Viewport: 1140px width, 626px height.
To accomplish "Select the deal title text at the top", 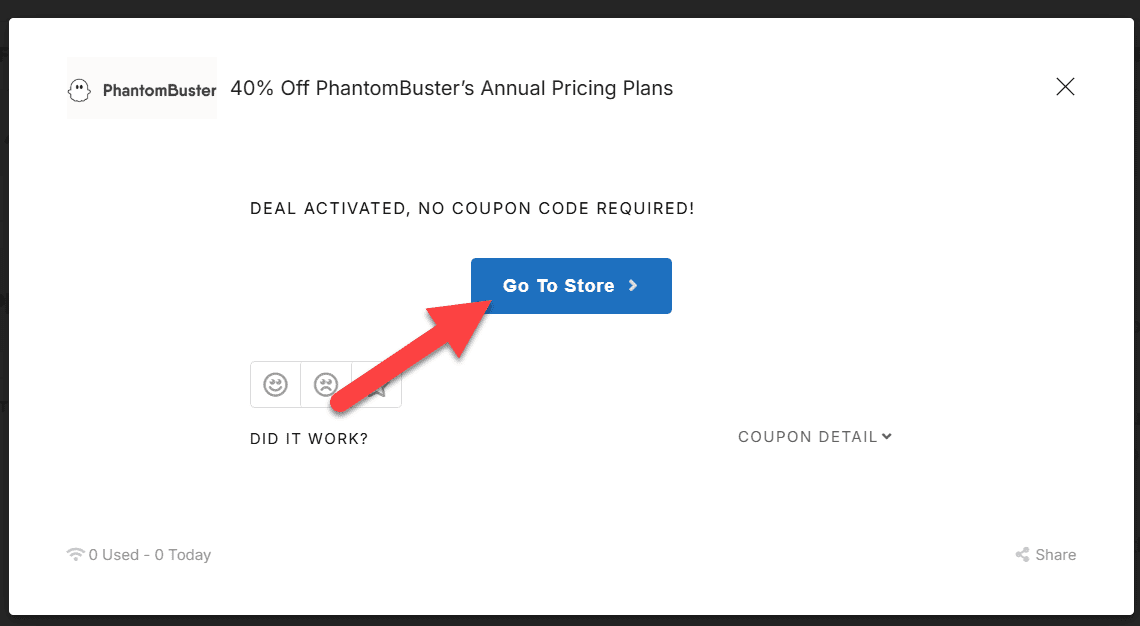I will pyautogui.click(x=451, y=88).
